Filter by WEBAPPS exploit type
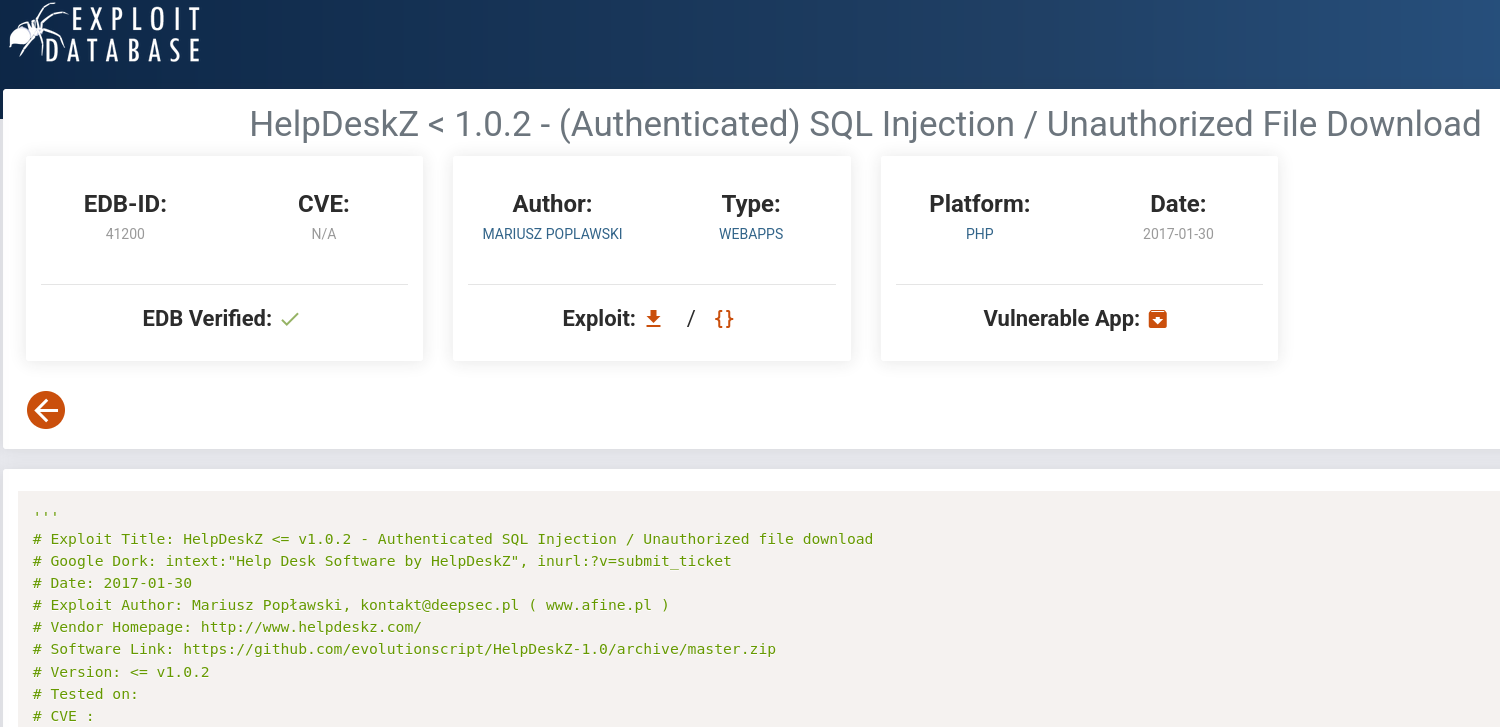The height and width of the screenshot is (727, 1500). tap(751, 234)
